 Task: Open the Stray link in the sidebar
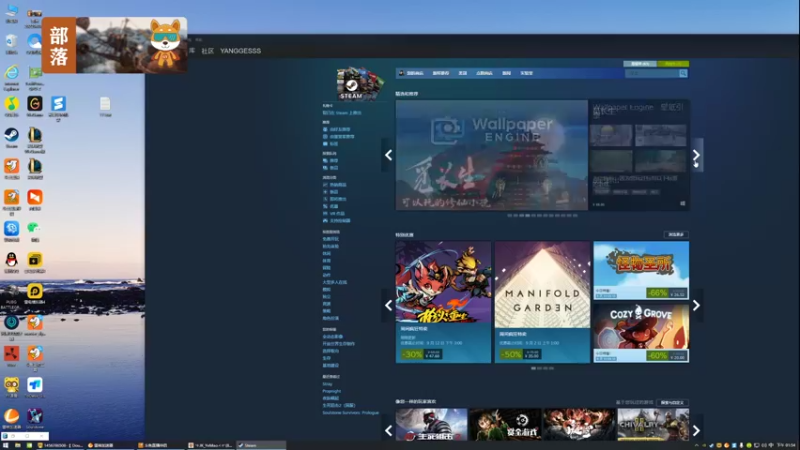point(327,384)
